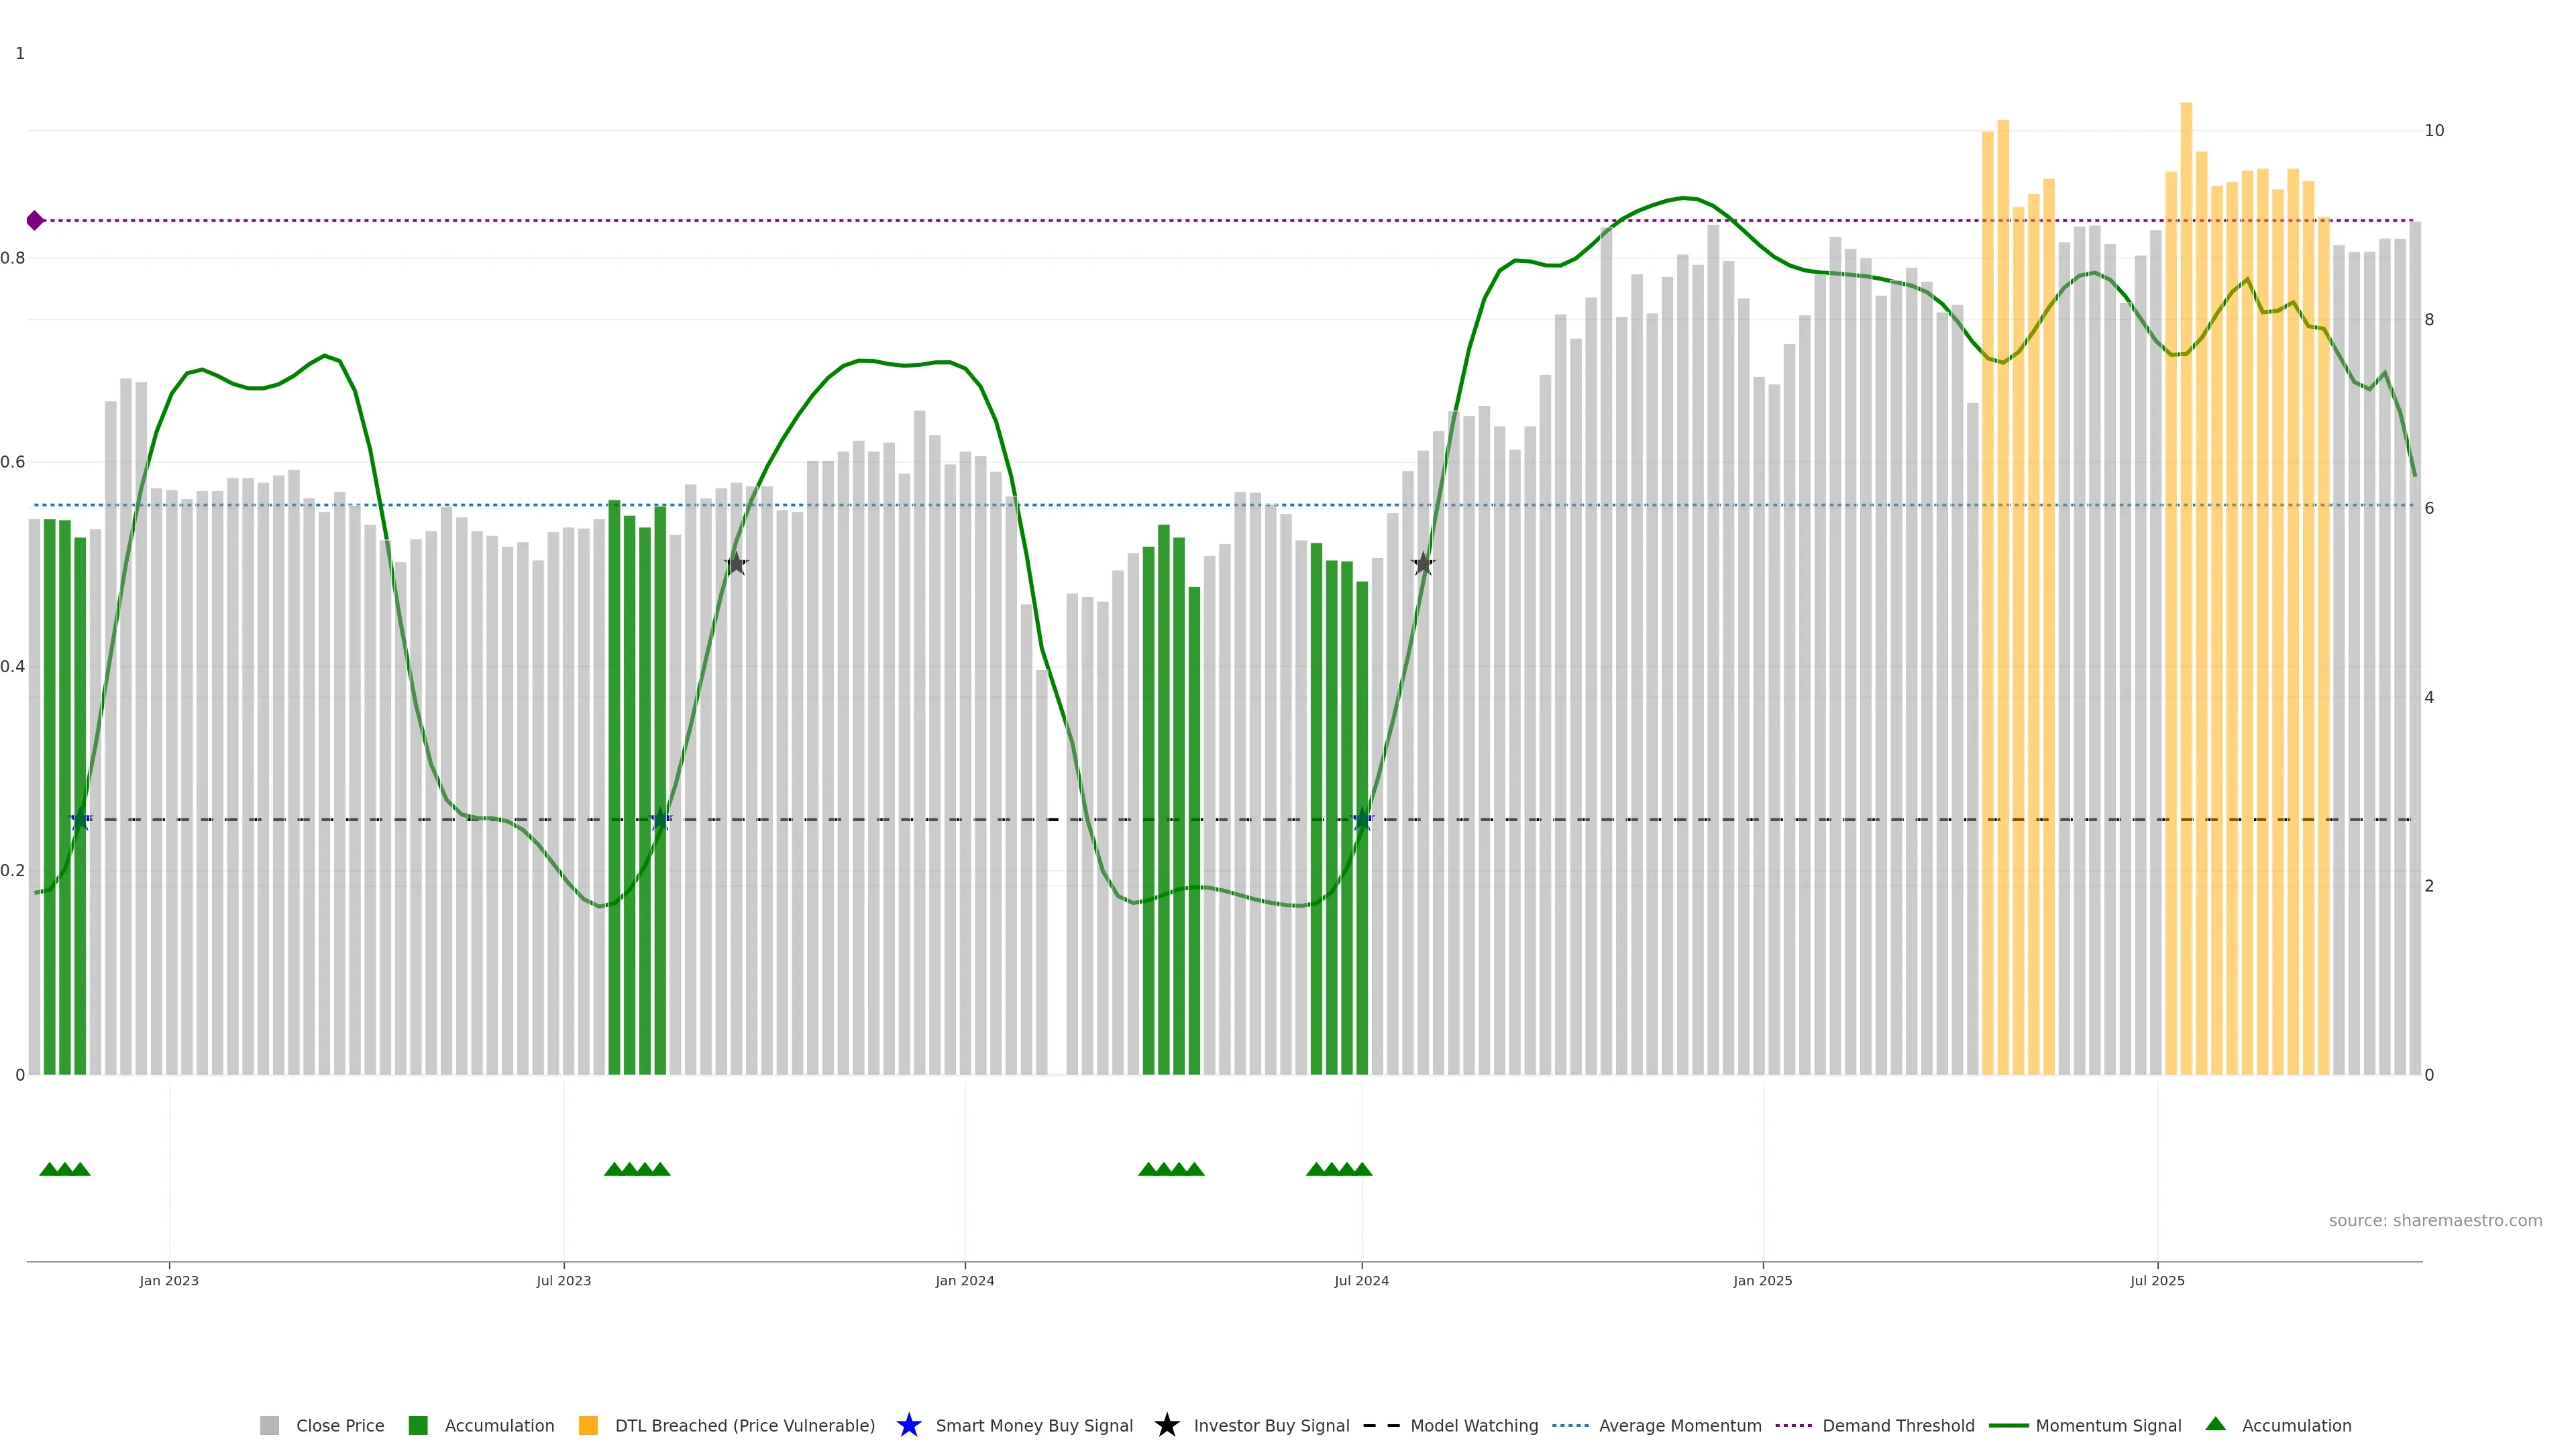This screenshot has width=2576, height=1449.
Task: Click the Investor Buy Signal star near Sep 2023
Action: tap(736, 564)
